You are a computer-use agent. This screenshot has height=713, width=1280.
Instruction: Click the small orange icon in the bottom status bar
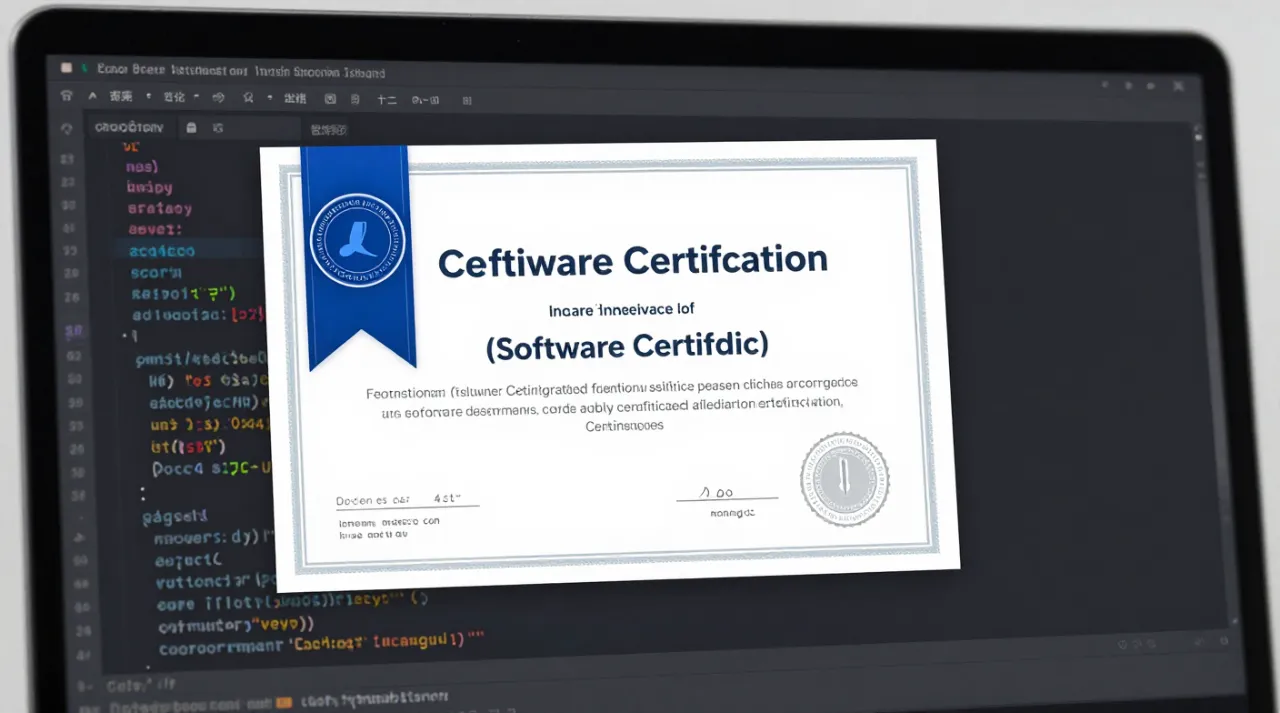click(283, 702)
